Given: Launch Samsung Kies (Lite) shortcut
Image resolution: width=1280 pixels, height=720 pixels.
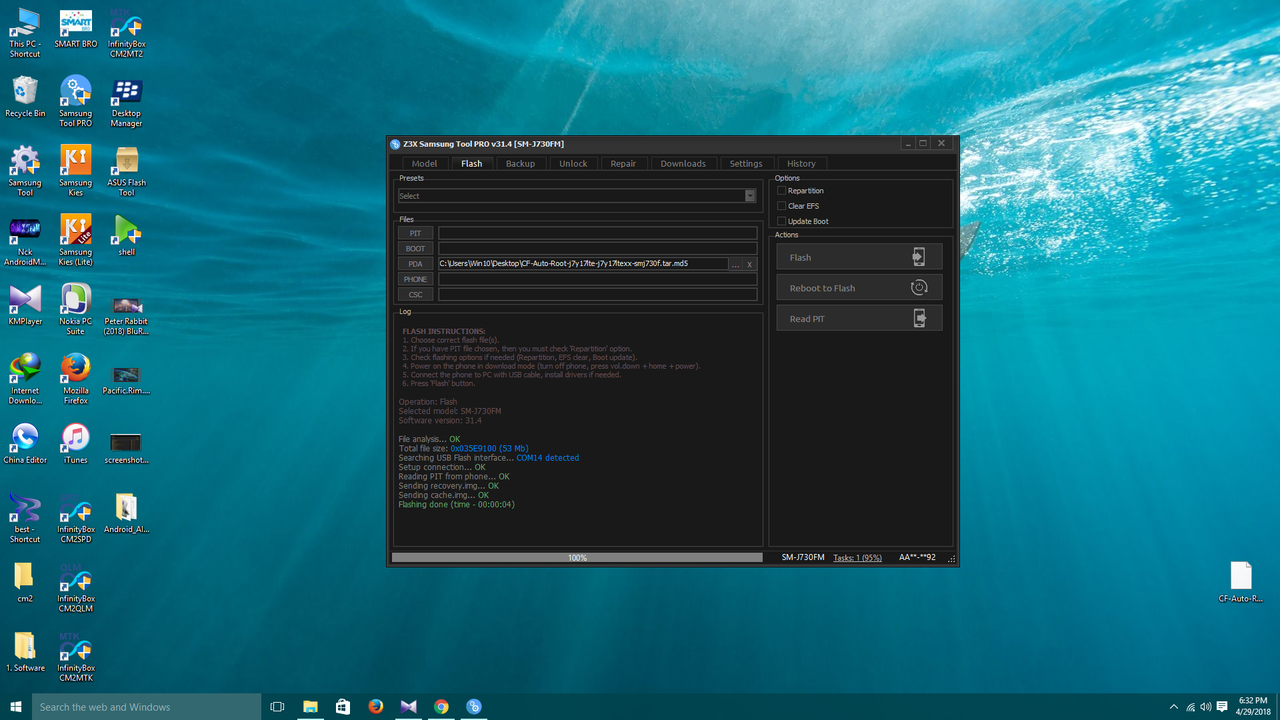Looking at the screenshot, I should coord(76,240).
